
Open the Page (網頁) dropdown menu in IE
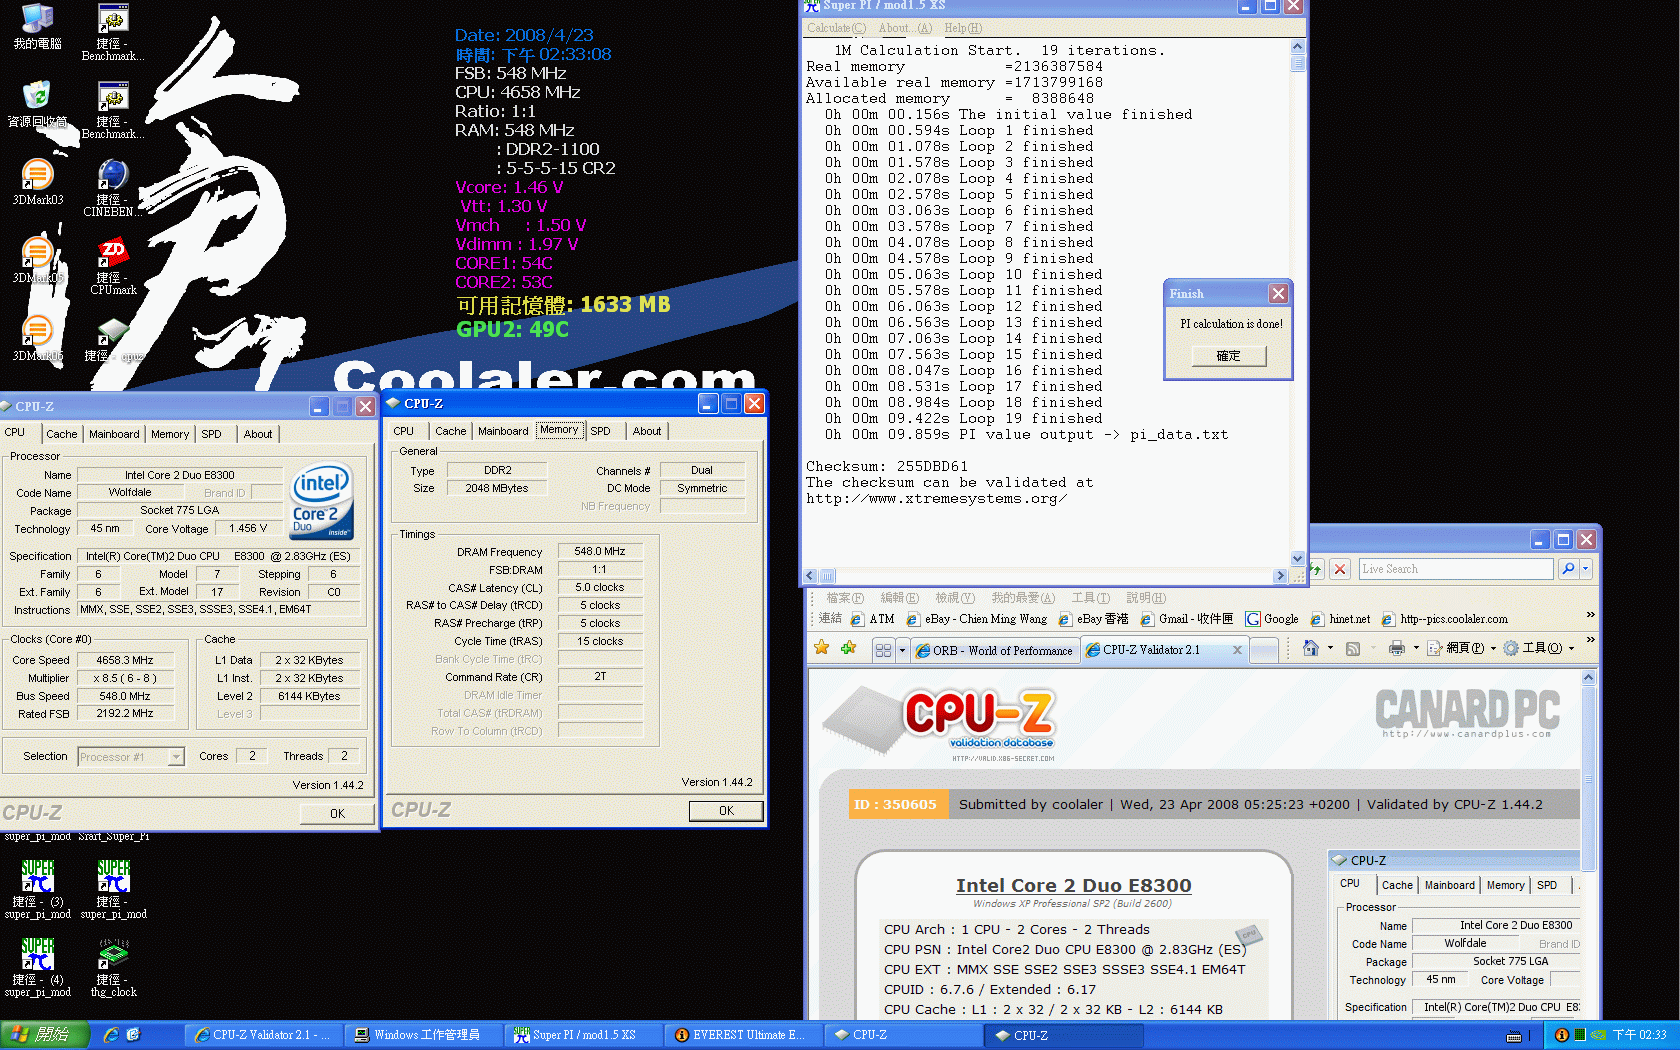click(x=1461, y=648)
